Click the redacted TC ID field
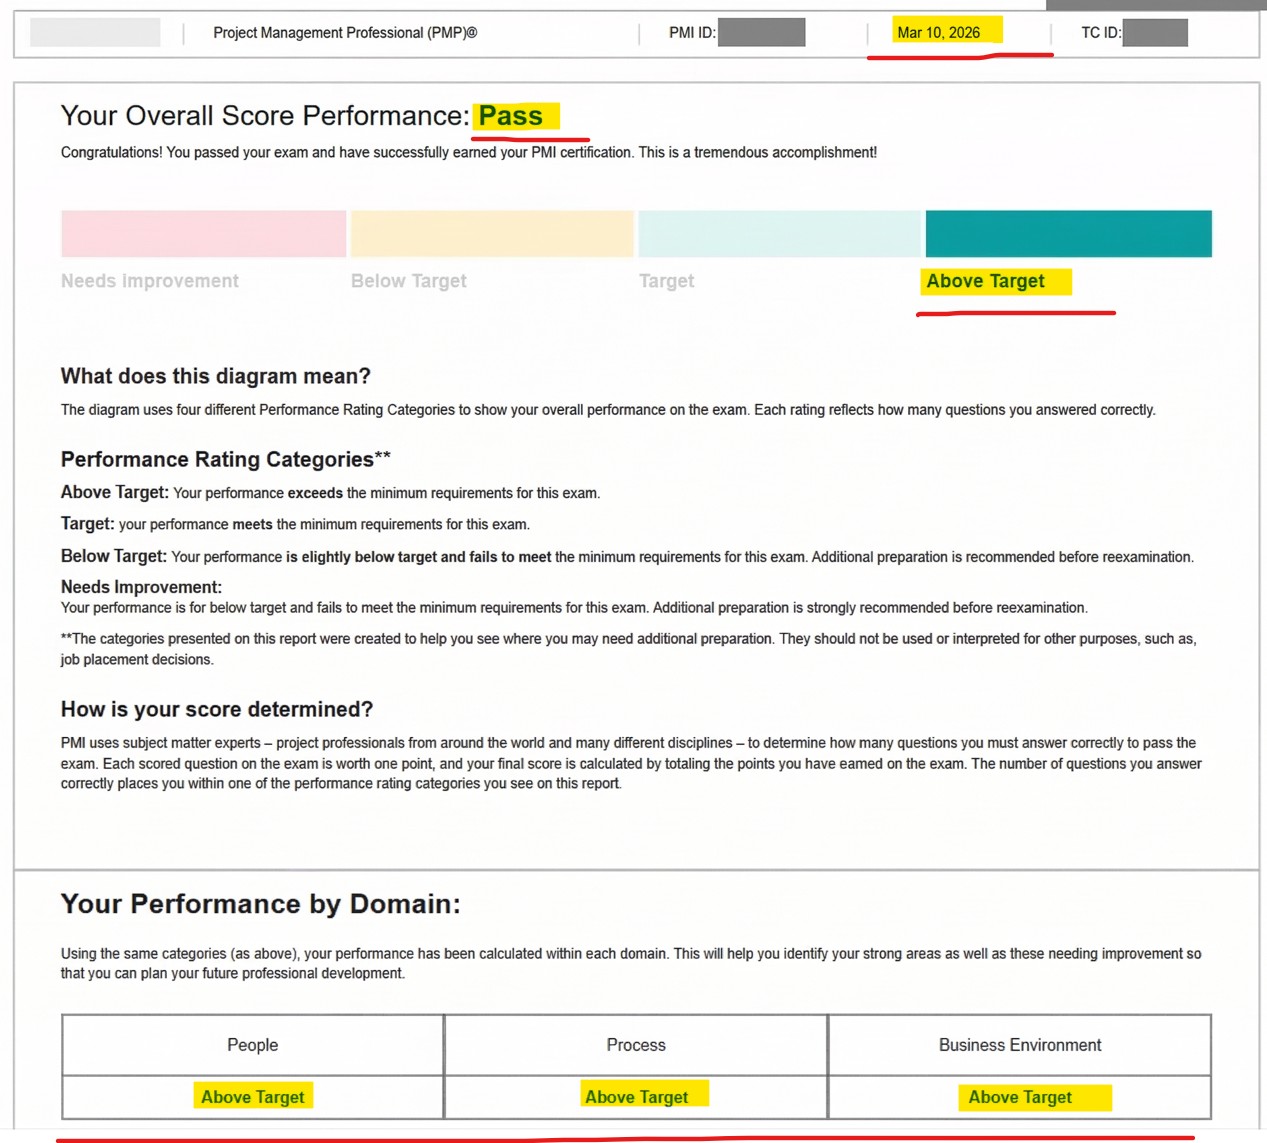 (1154, 33)
